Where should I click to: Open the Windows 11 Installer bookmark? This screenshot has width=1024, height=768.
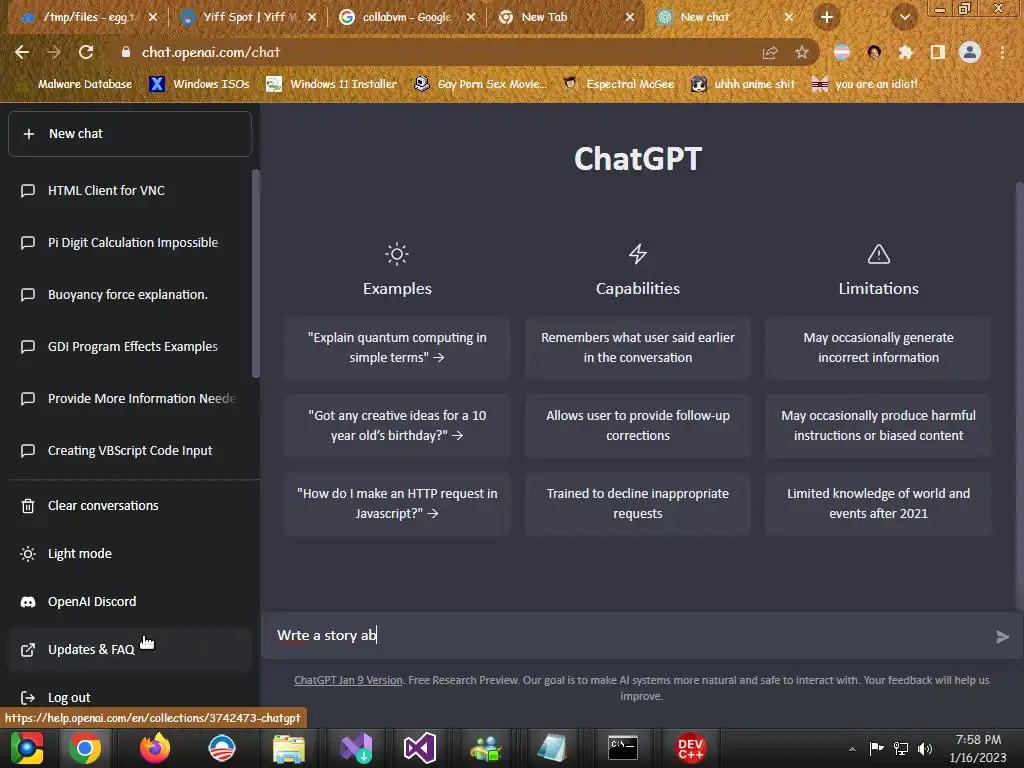(332, 84)
